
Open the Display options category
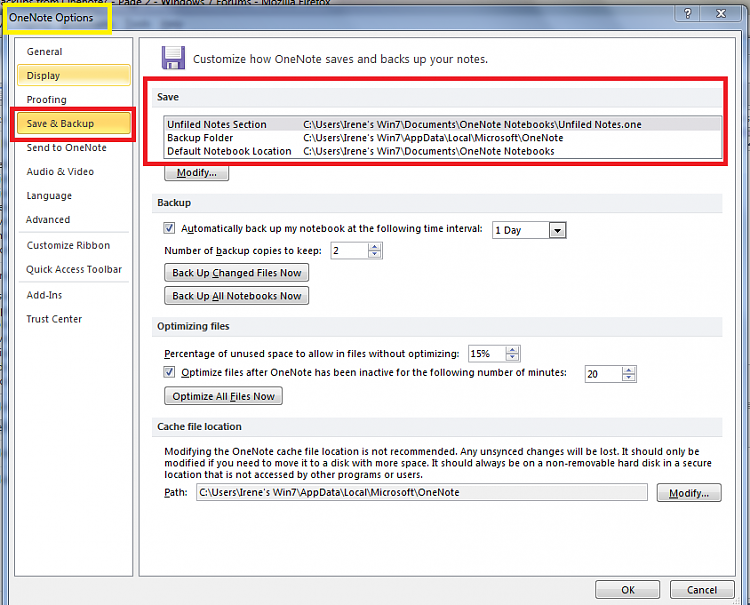[x=73, y=76]
